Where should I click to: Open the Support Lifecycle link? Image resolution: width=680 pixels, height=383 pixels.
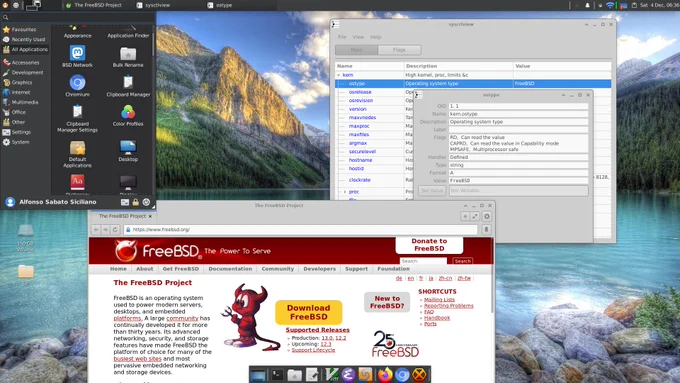pyautogui.click(x=313, y=350)
